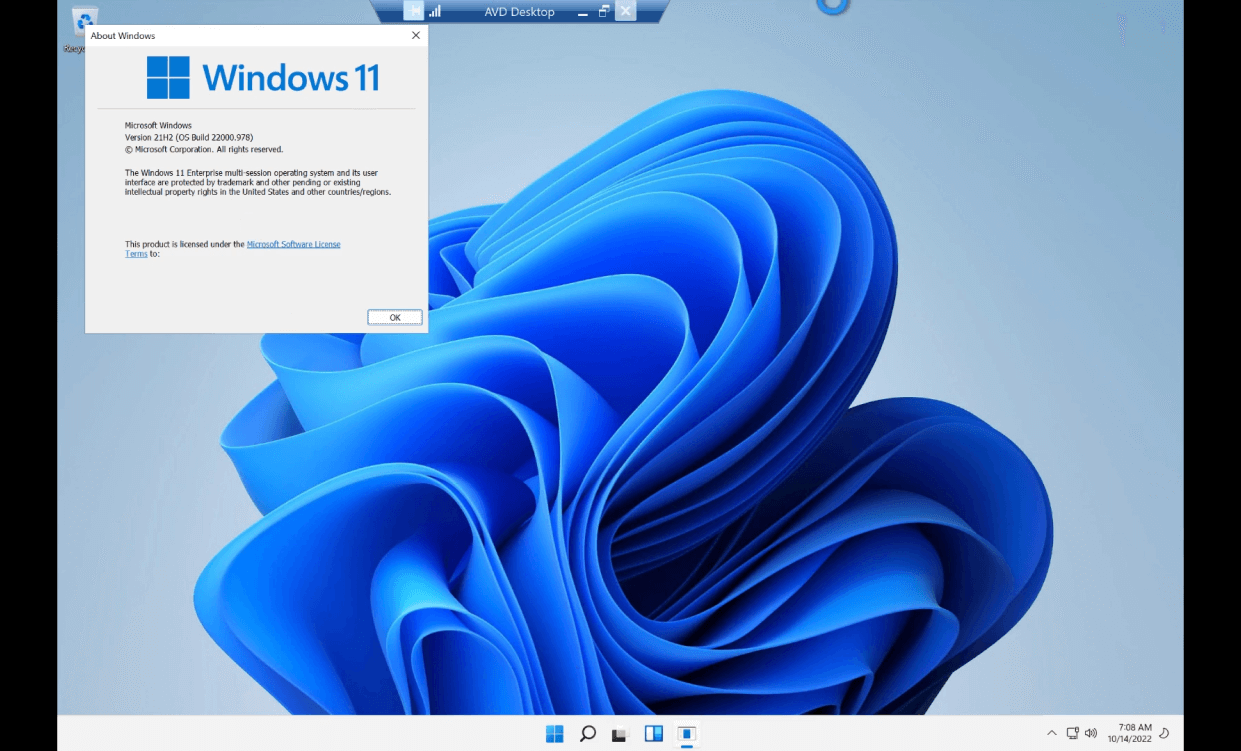The width and height of the screenshot is (1241, 751).
Task: Open the Recycle Bin
Action: point(85,22)
